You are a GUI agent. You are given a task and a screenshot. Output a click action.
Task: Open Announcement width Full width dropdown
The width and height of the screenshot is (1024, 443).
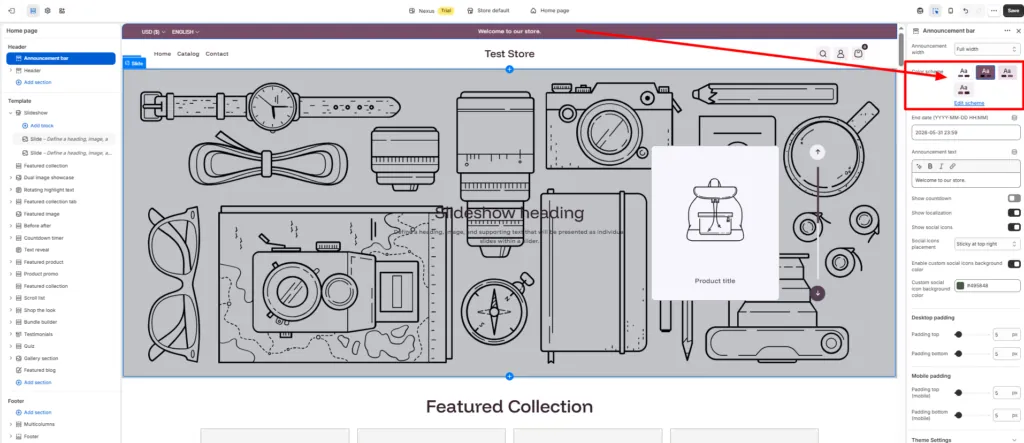pos(986,49)
